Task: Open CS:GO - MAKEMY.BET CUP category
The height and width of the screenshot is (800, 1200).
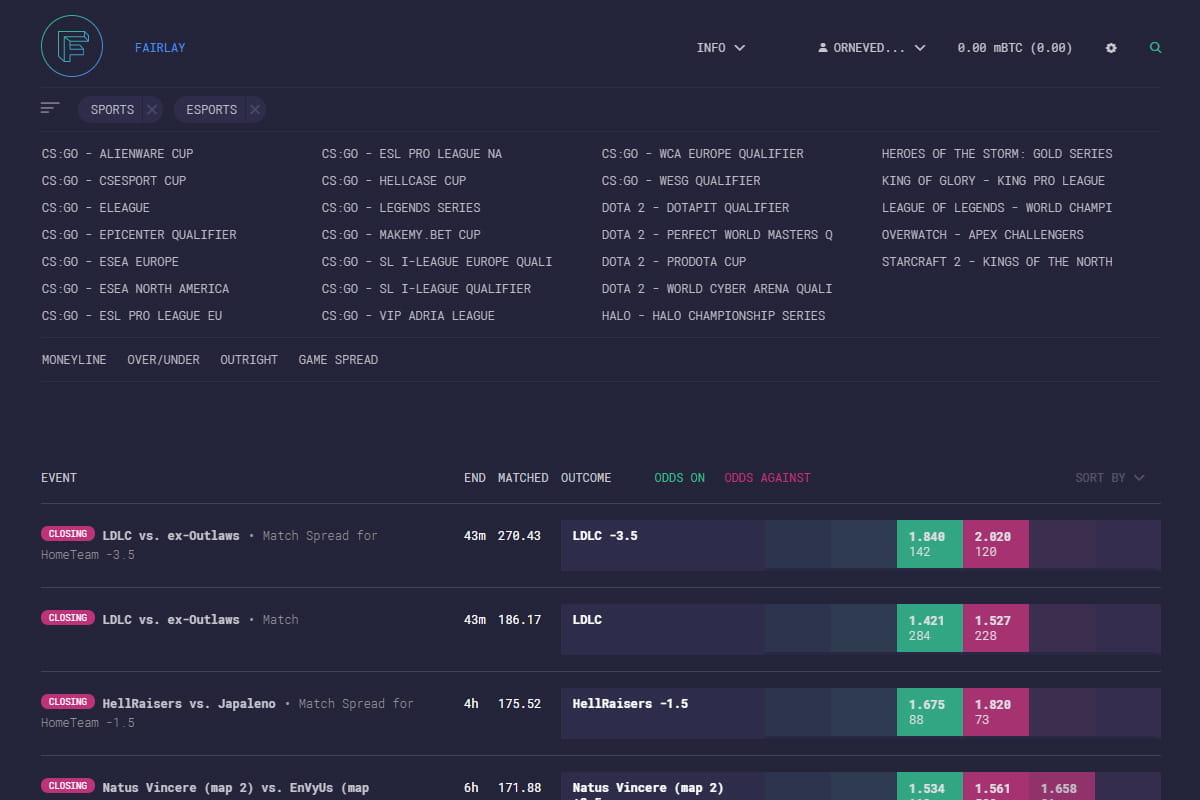Action: tap(401, 235)
